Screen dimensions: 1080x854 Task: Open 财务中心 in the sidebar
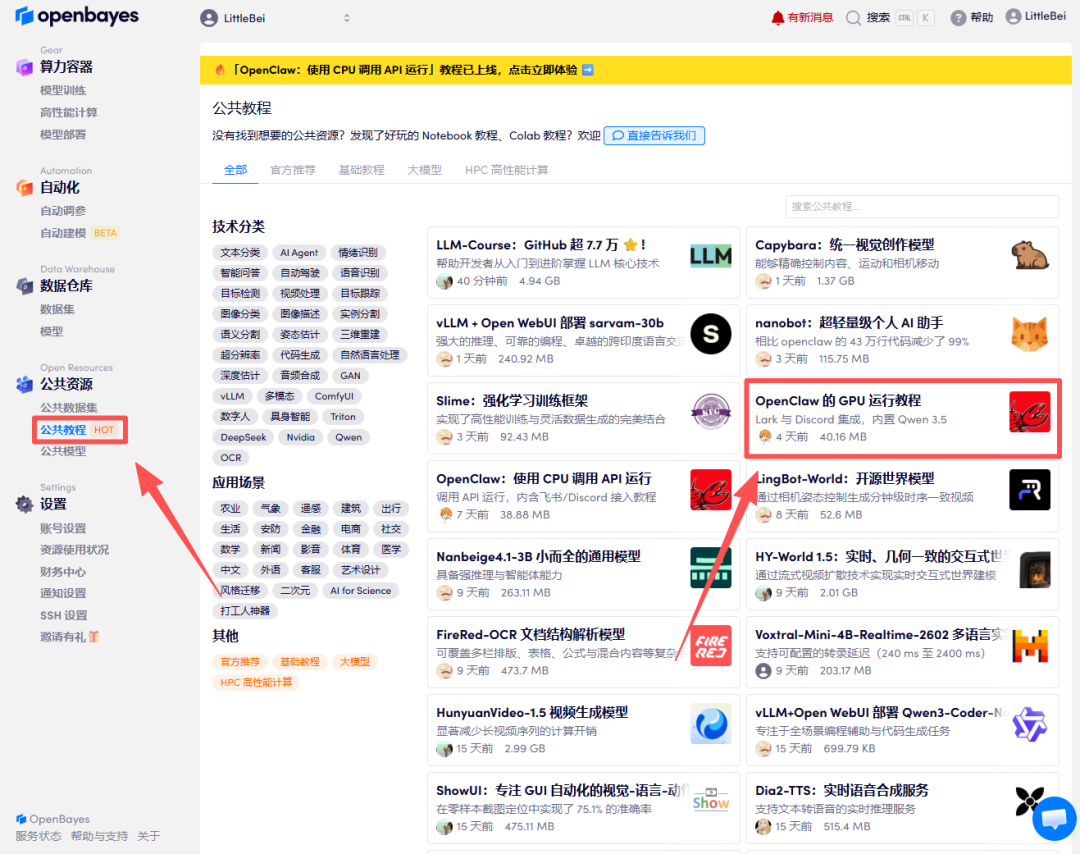(x=63, y=572)
